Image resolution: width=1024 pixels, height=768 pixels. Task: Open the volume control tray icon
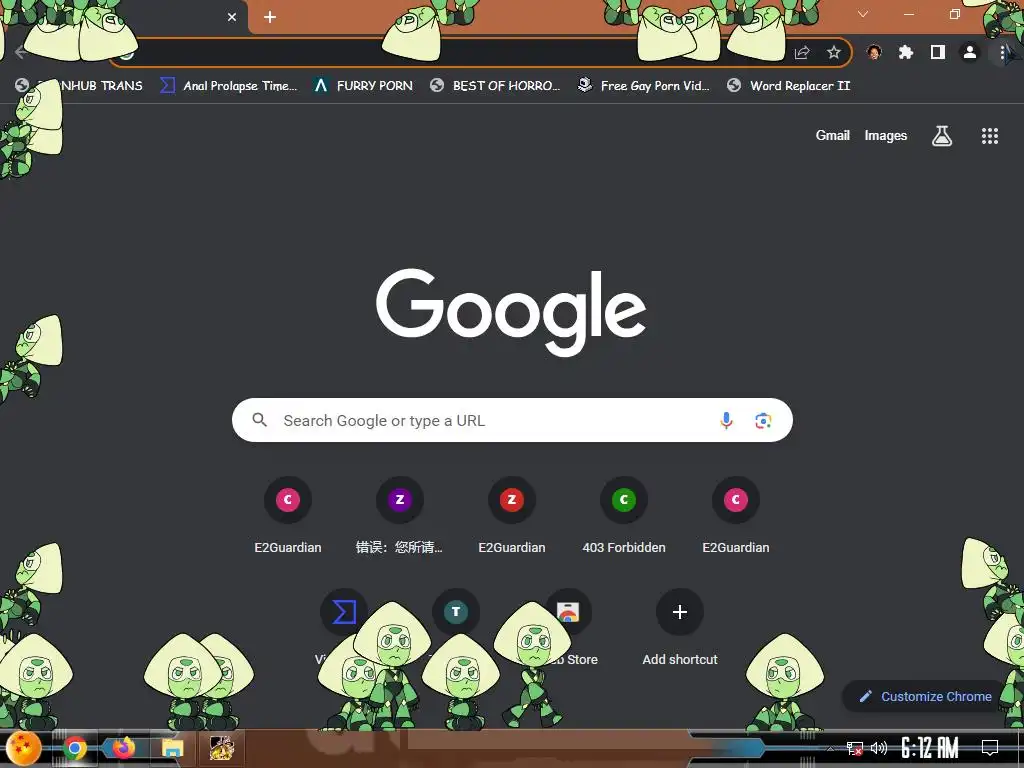click(x=879, y=748)
